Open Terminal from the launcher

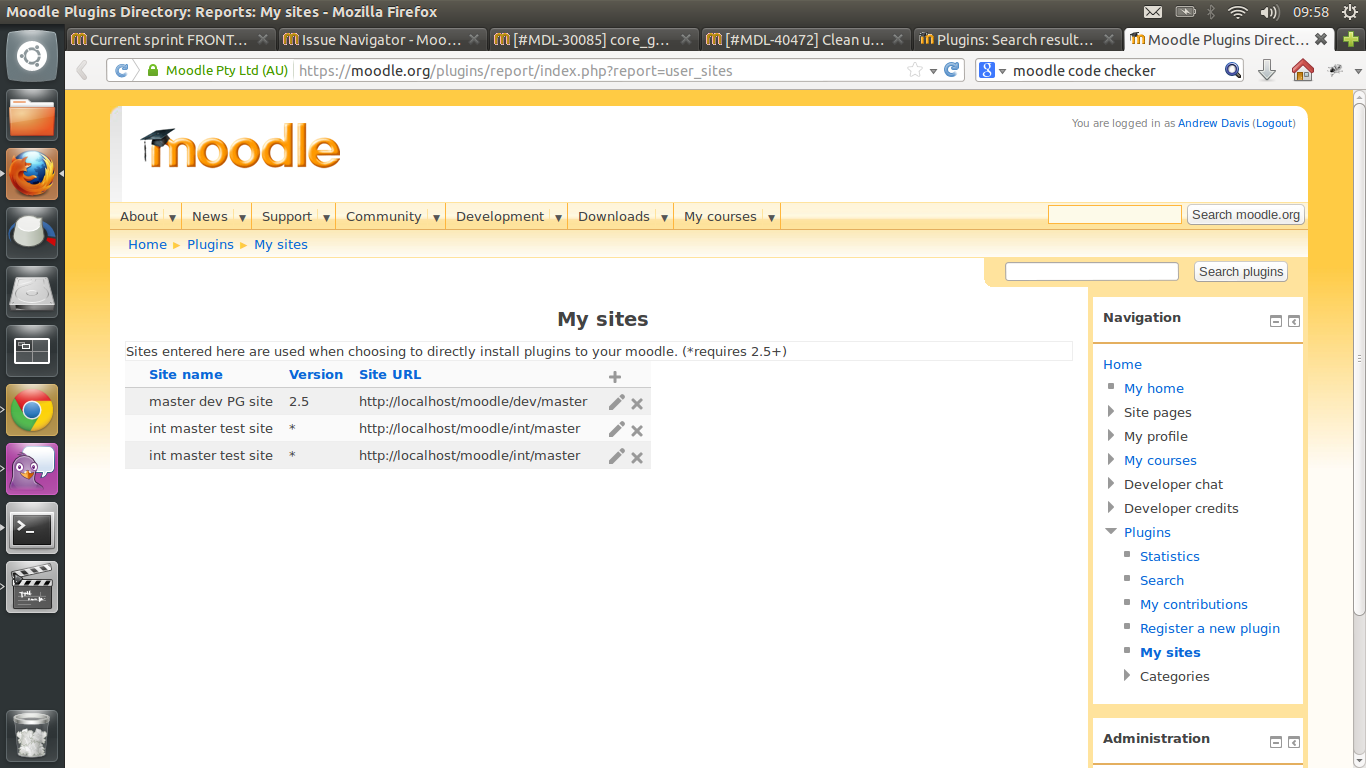32,528
